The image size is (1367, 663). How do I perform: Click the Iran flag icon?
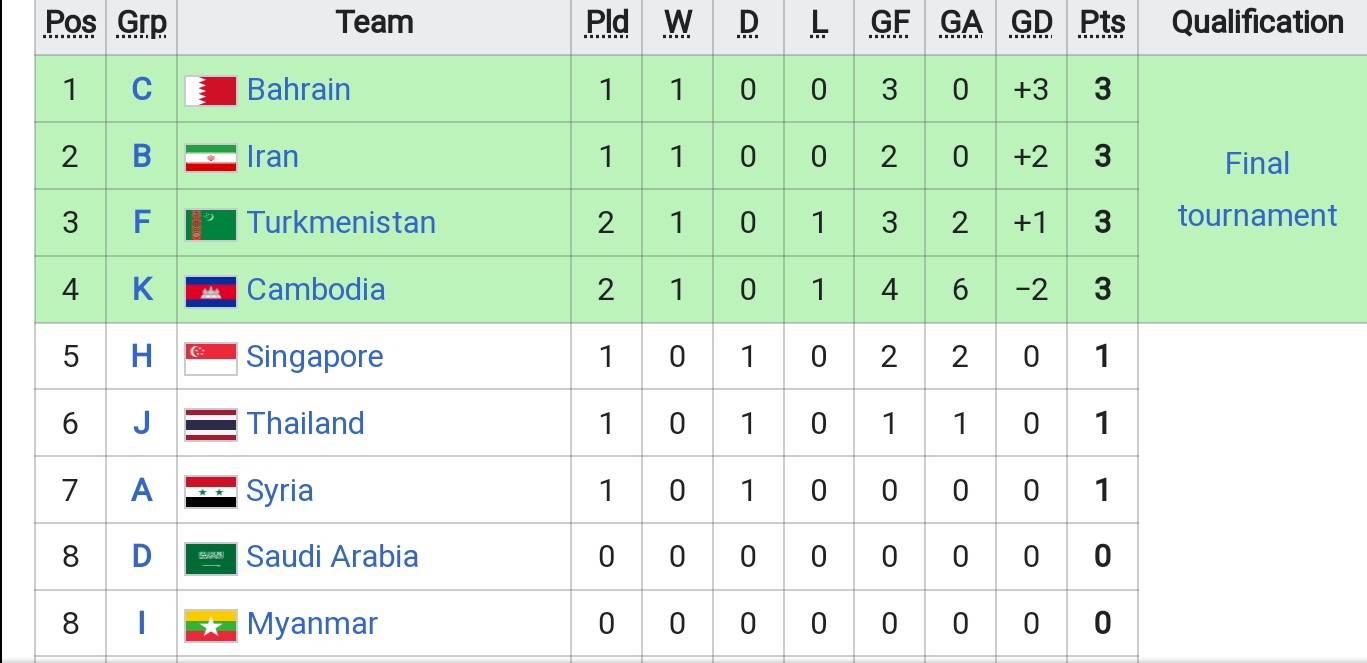tap(211, 157)
